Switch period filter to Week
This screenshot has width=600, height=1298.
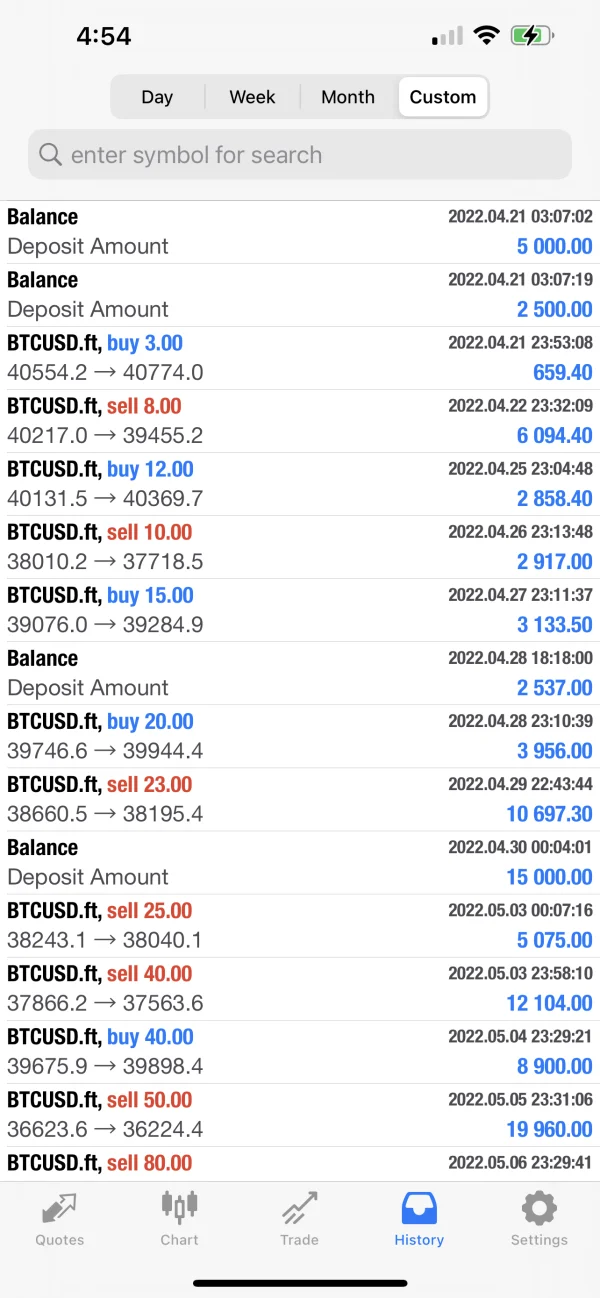252,97
